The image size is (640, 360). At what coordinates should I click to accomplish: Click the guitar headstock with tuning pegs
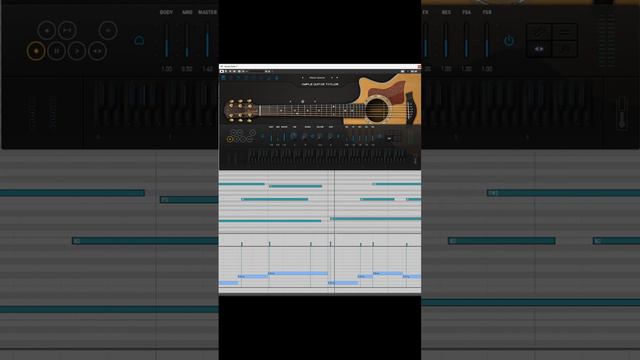coord(240,111)
